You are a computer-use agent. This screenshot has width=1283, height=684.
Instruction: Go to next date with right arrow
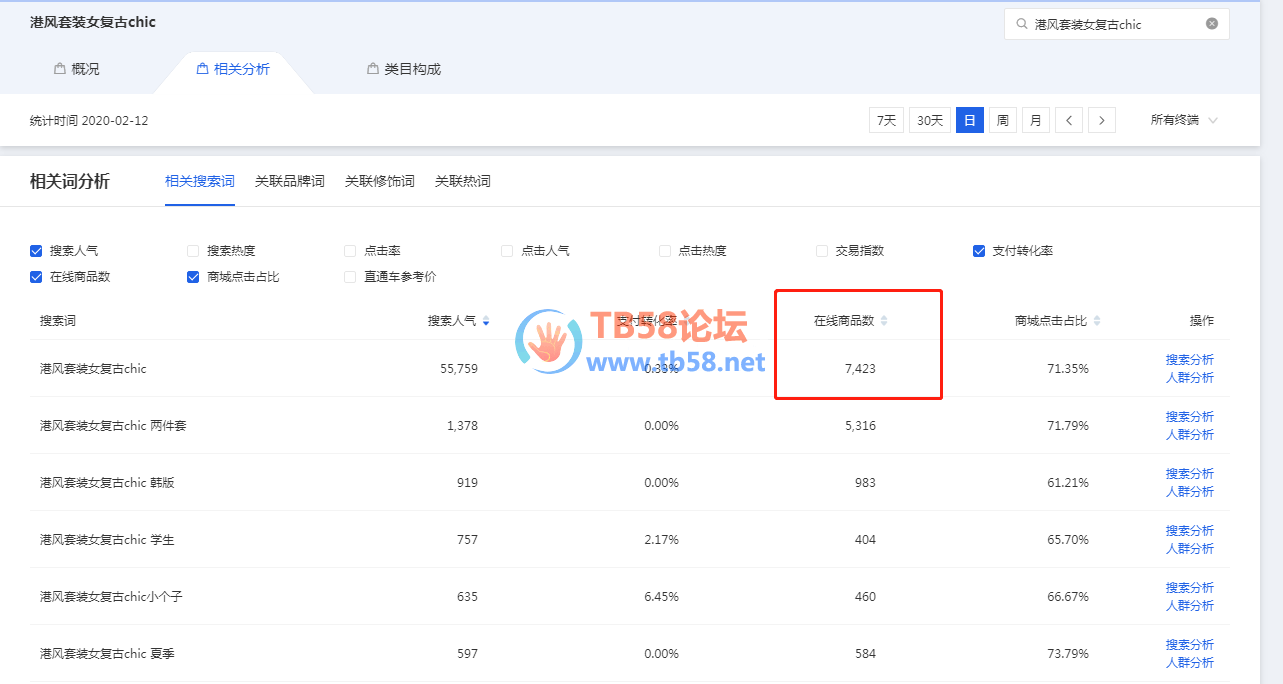1102,120
